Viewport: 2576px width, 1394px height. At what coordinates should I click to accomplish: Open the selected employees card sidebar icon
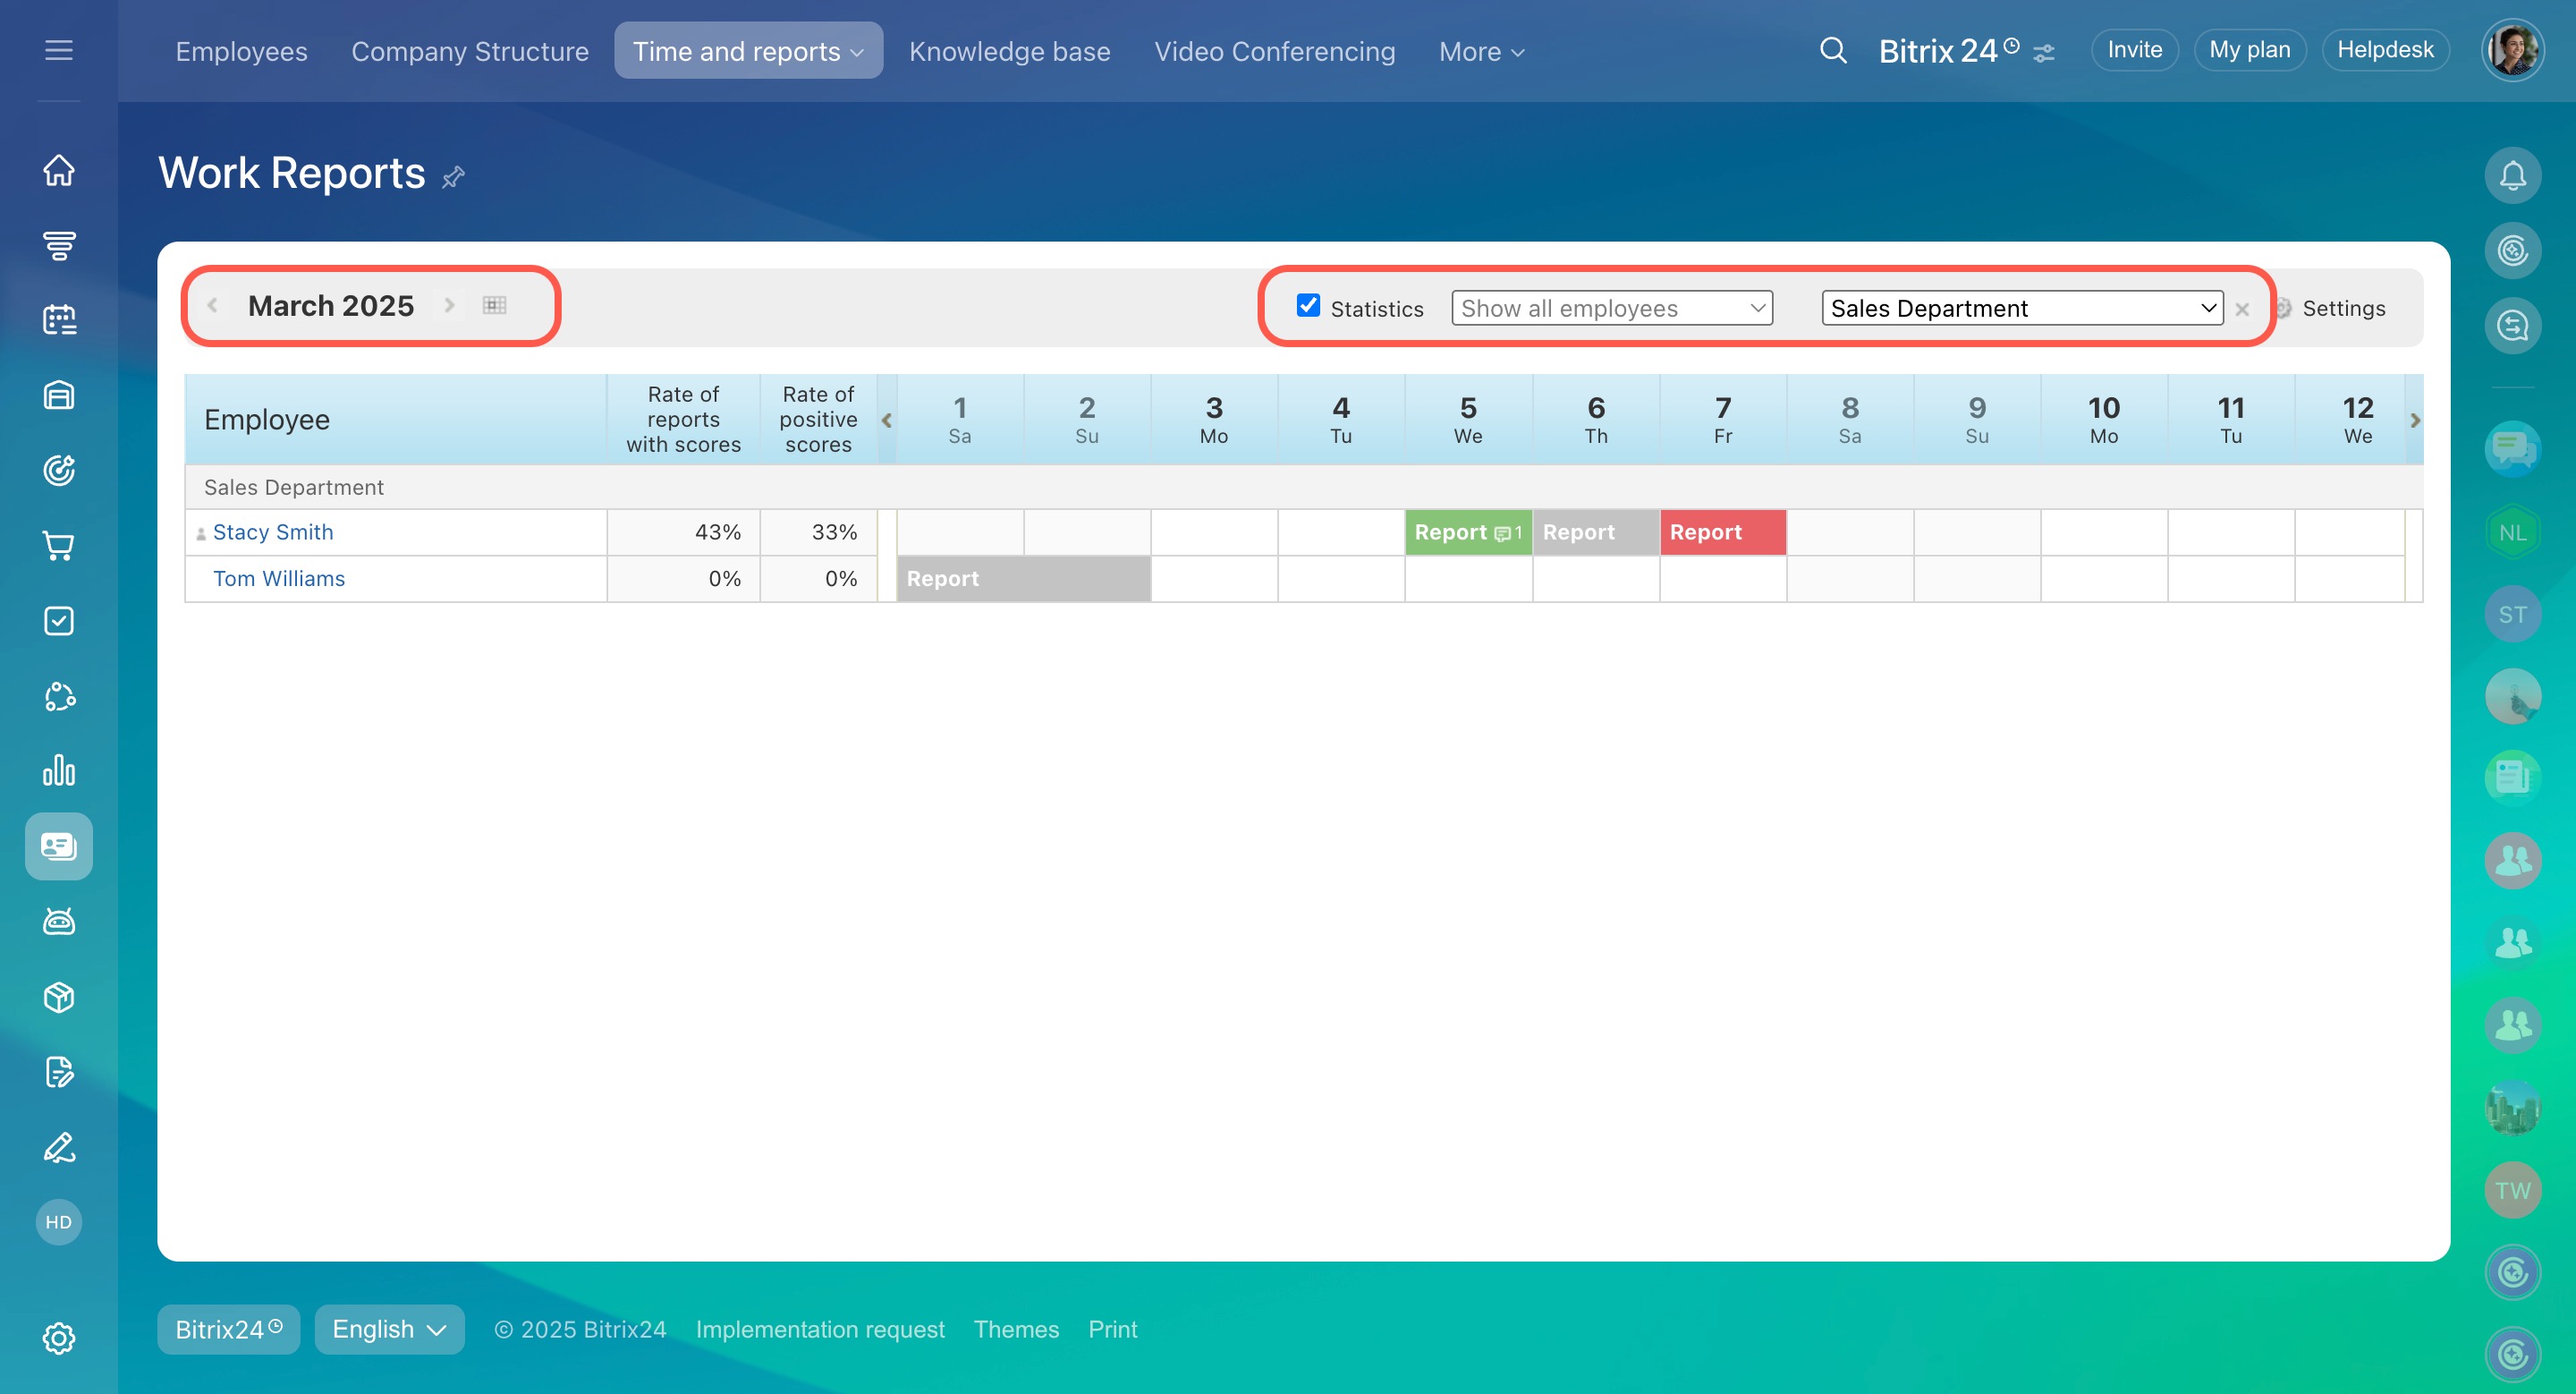point(59,846)
